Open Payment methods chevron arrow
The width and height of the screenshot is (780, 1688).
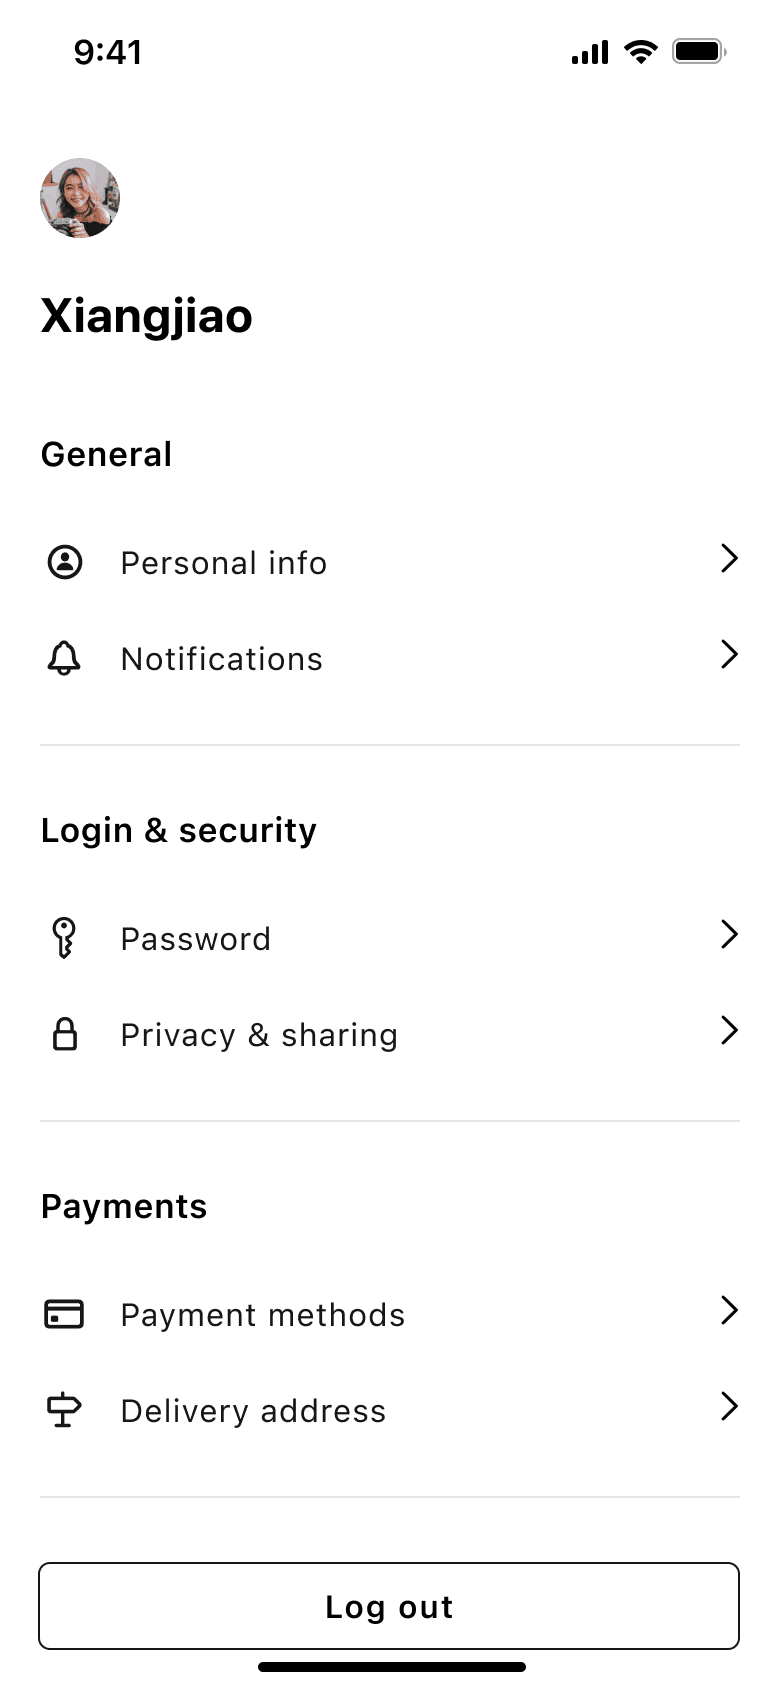(729, 1310)
